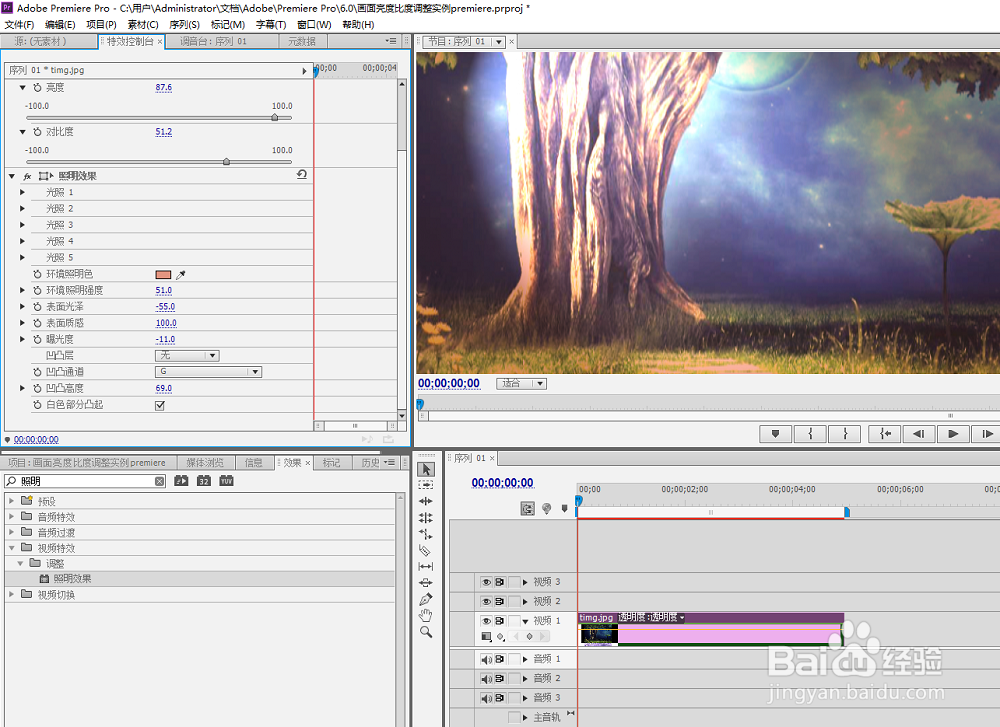
Task: Select the Pen tool
Action: click(x=426, y=599)
